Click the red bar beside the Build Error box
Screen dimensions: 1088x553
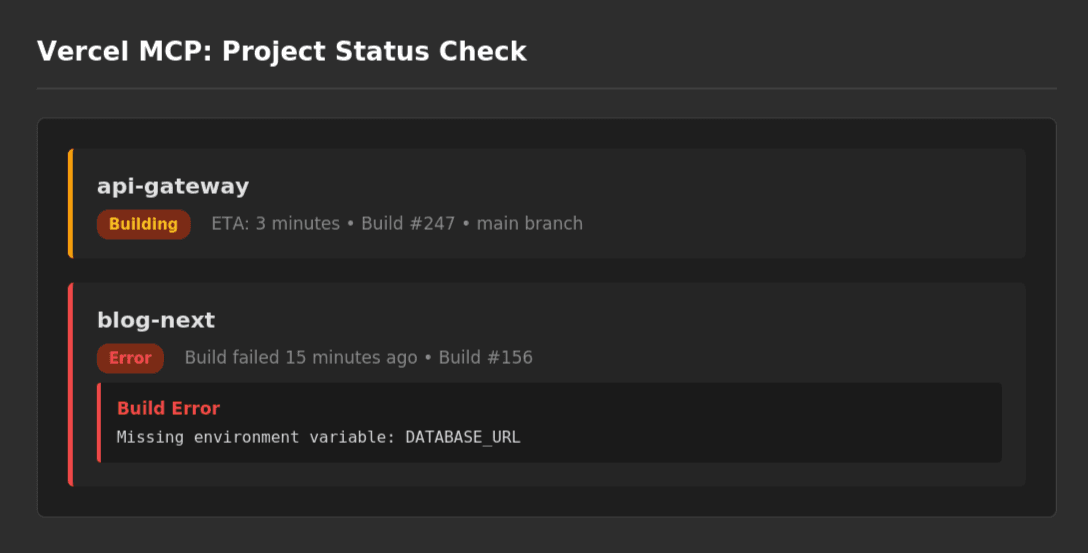pyautogui.click(x=99, y=422)
